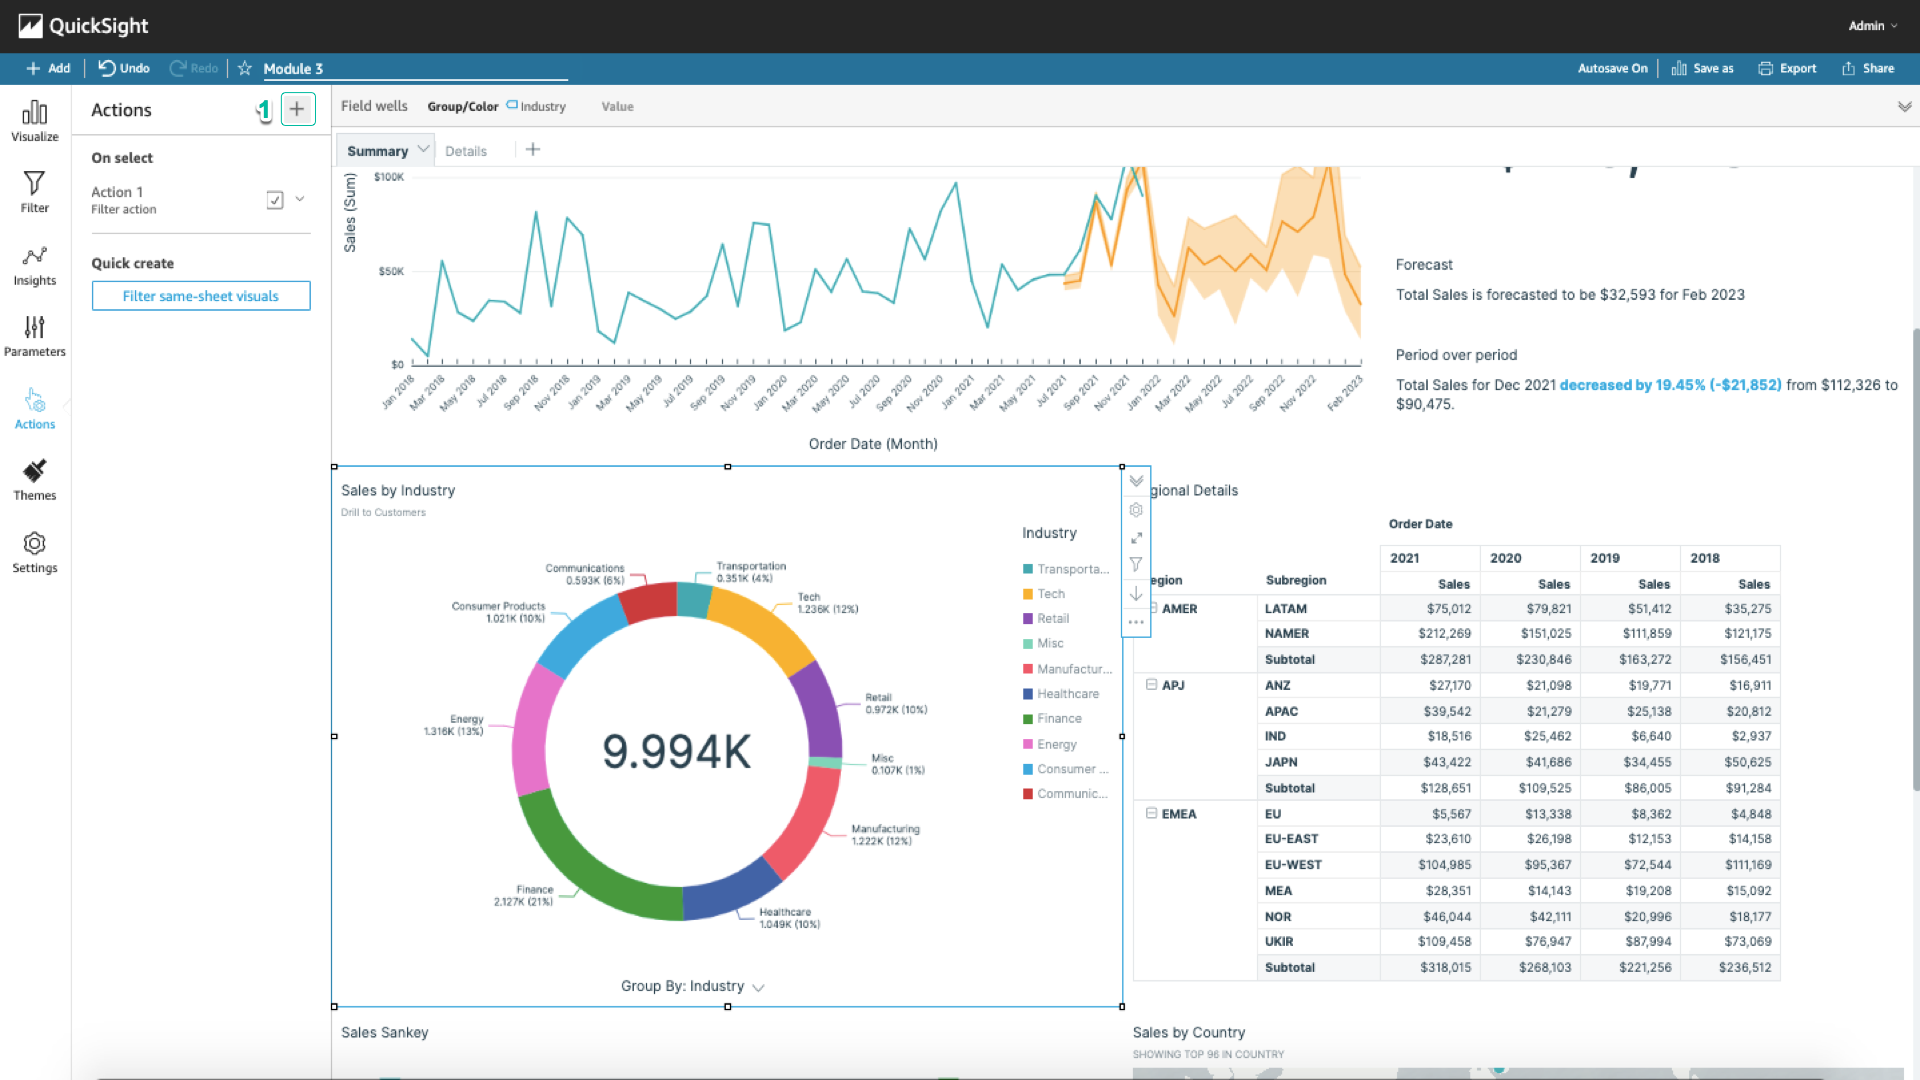This screenshot has width=1920, height=1080.
Task: Switch to the Details sheet tab
Action: pyautogui.click(x=466, y=151)
